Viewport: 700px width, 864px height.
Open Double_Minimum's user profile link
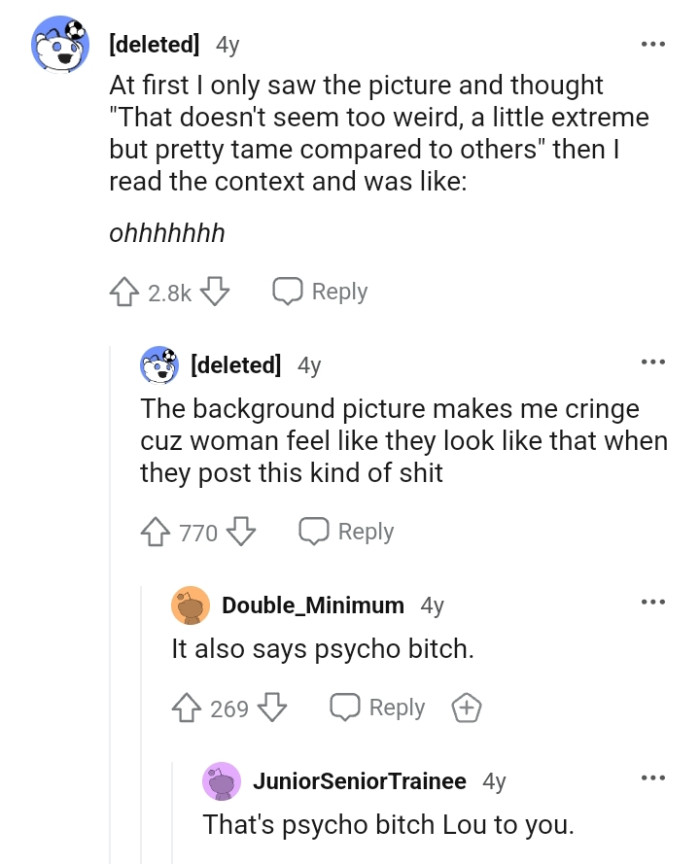click(x=313, y=605)
